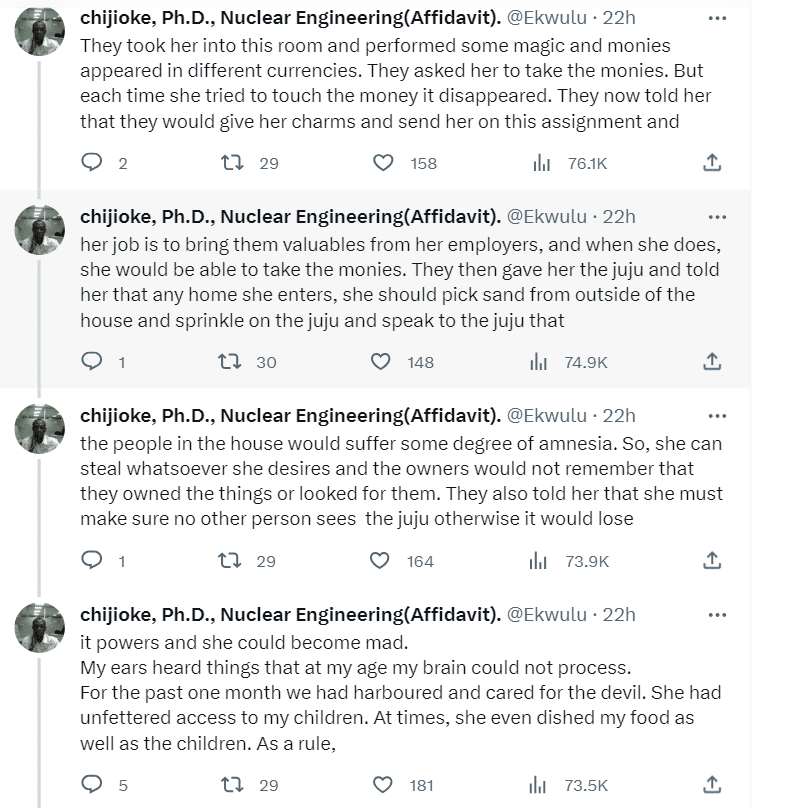Share the tweet with 164 likes
Viewport: 787px width, 808px height.
(x=712, y=560)
